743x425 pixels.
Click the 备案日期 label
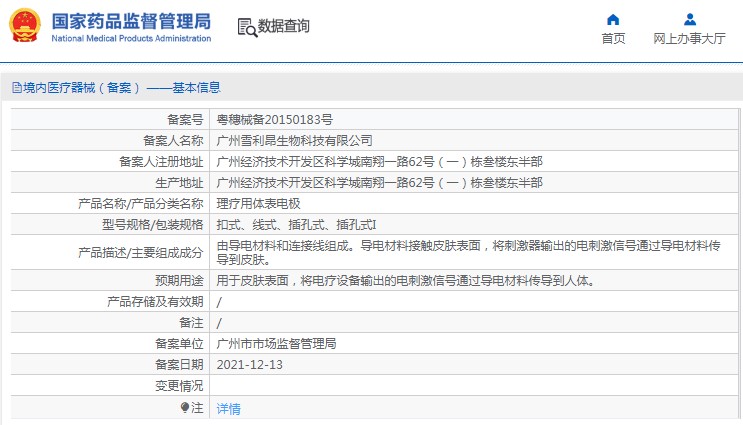180,365
